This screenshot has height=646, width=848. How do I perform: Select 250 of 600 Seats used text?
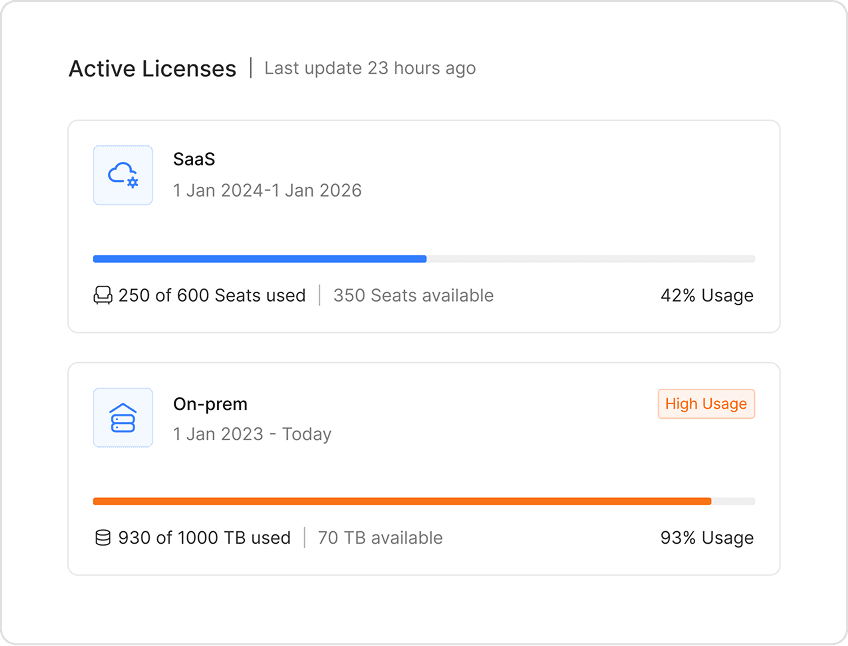[211, 295]
